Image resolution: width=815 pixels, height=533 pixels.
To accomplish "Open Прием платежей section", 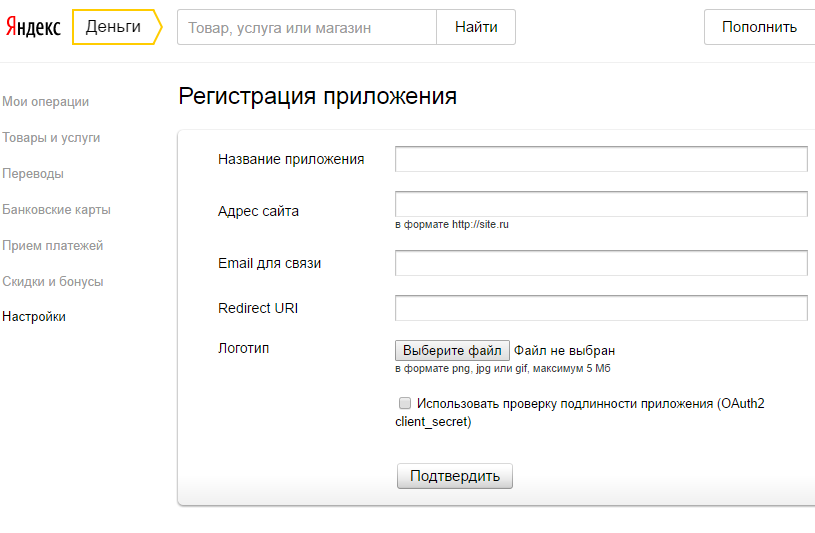I will coord(53,246).
